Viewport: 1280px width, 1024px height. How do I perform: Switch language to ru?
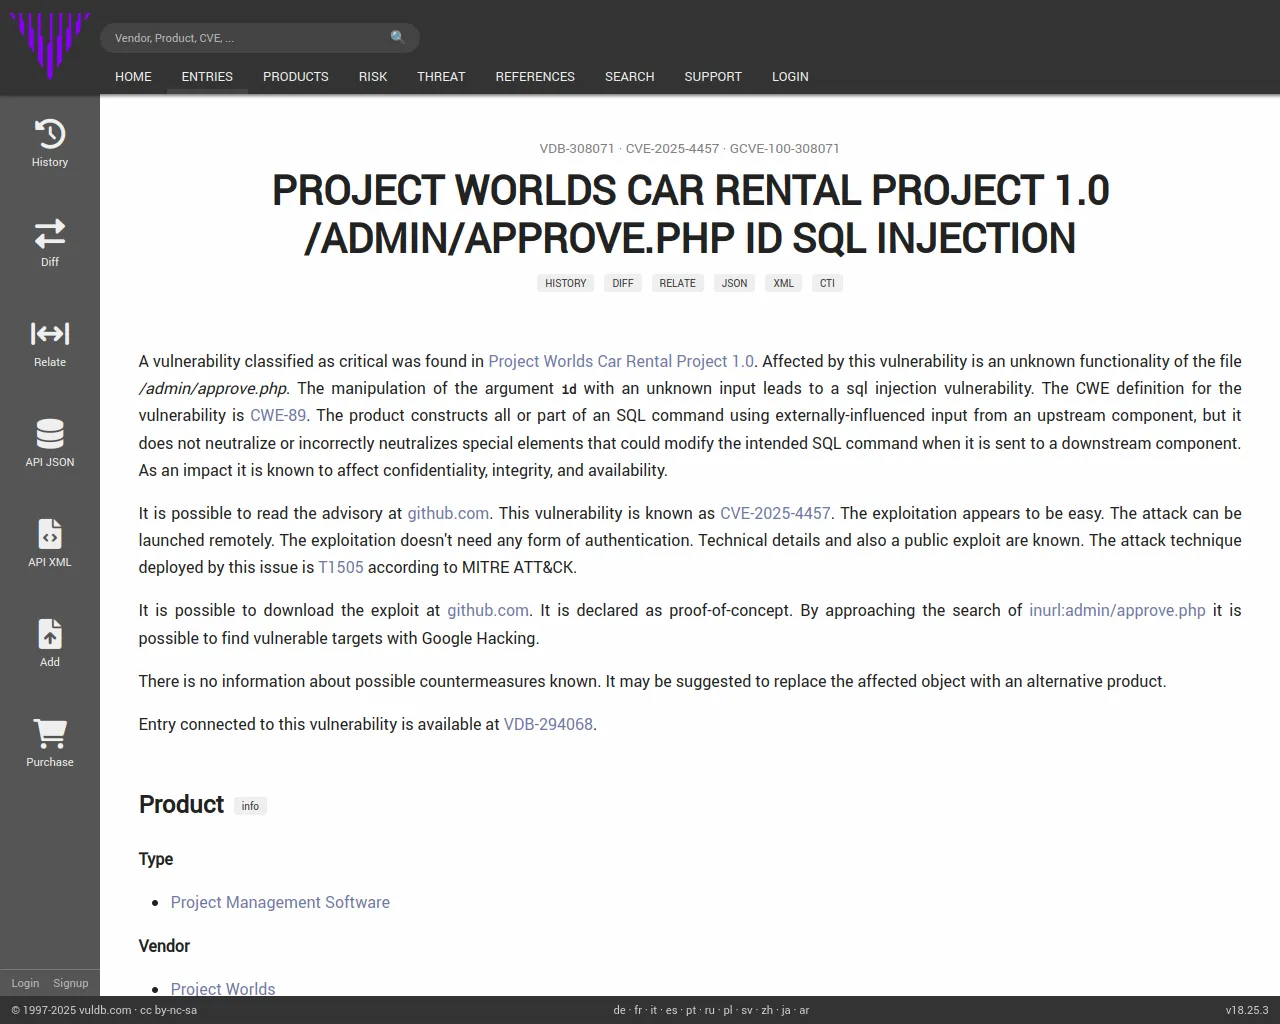[x=710, y=1010]
